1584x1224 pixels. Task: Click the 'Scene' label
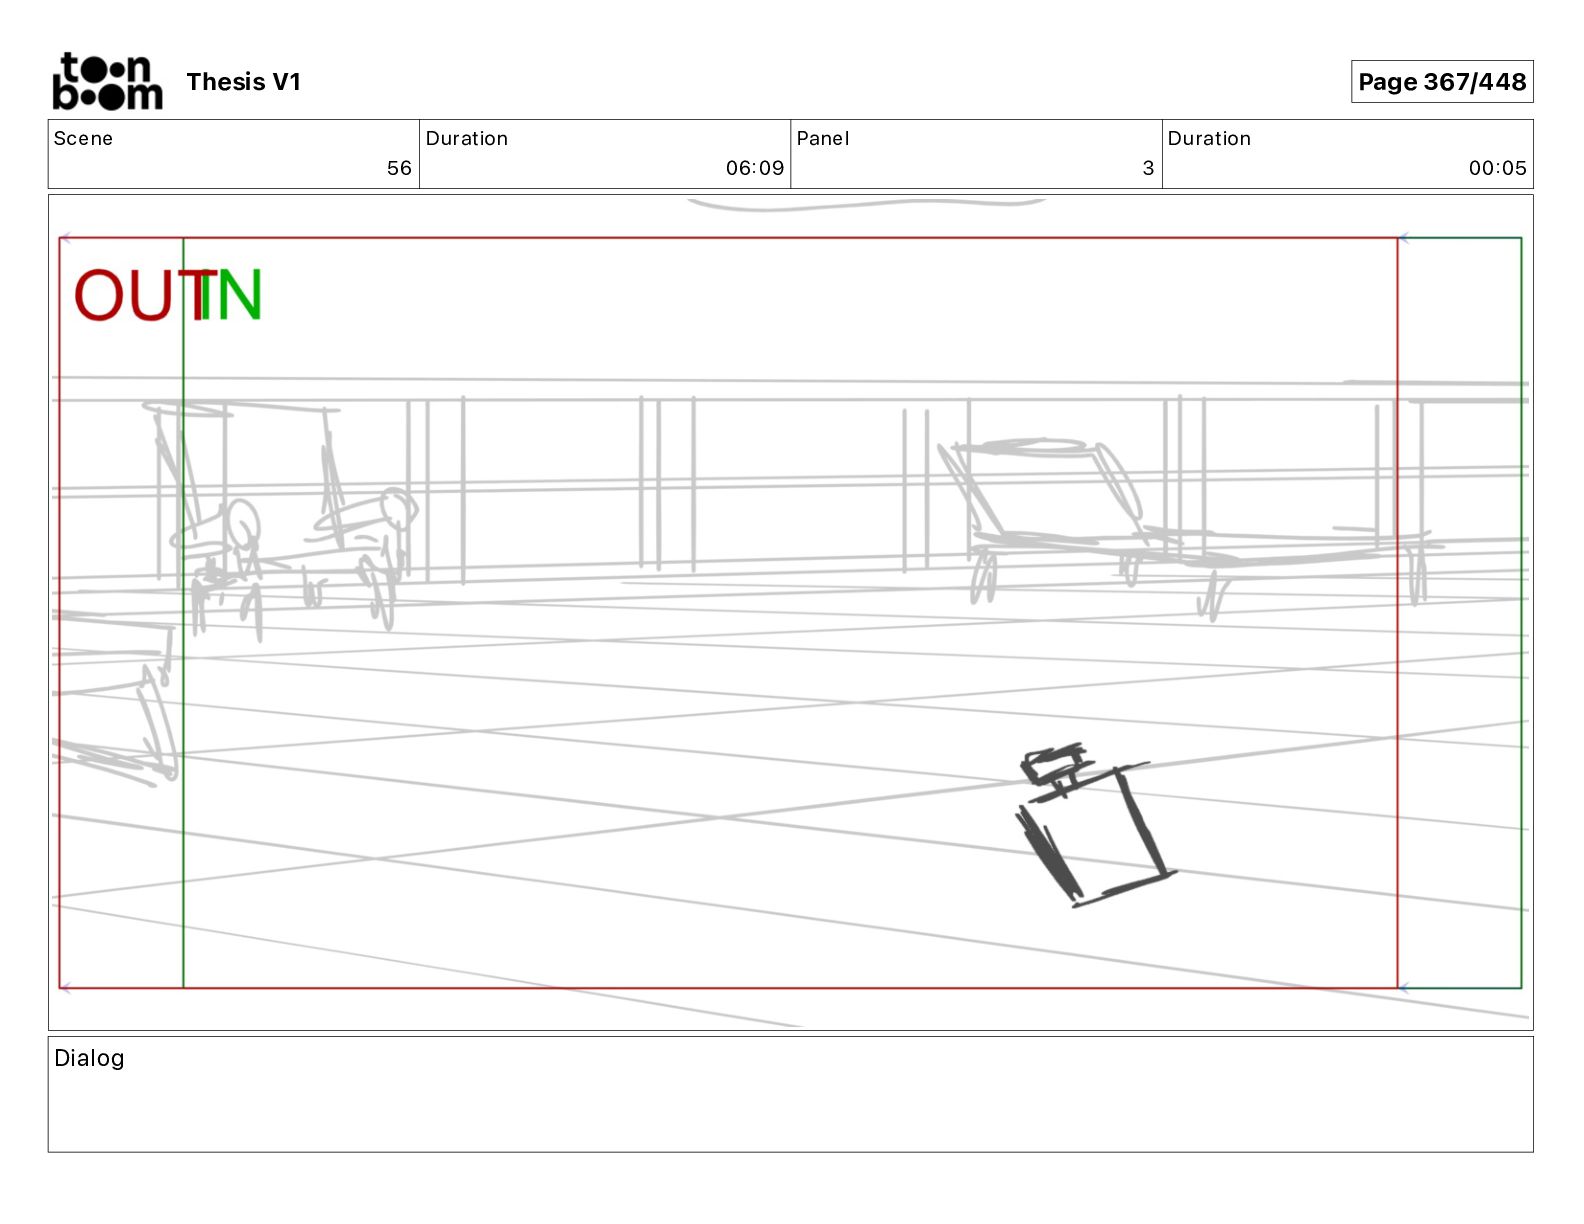pyautogui.click(x=83, y=138)
